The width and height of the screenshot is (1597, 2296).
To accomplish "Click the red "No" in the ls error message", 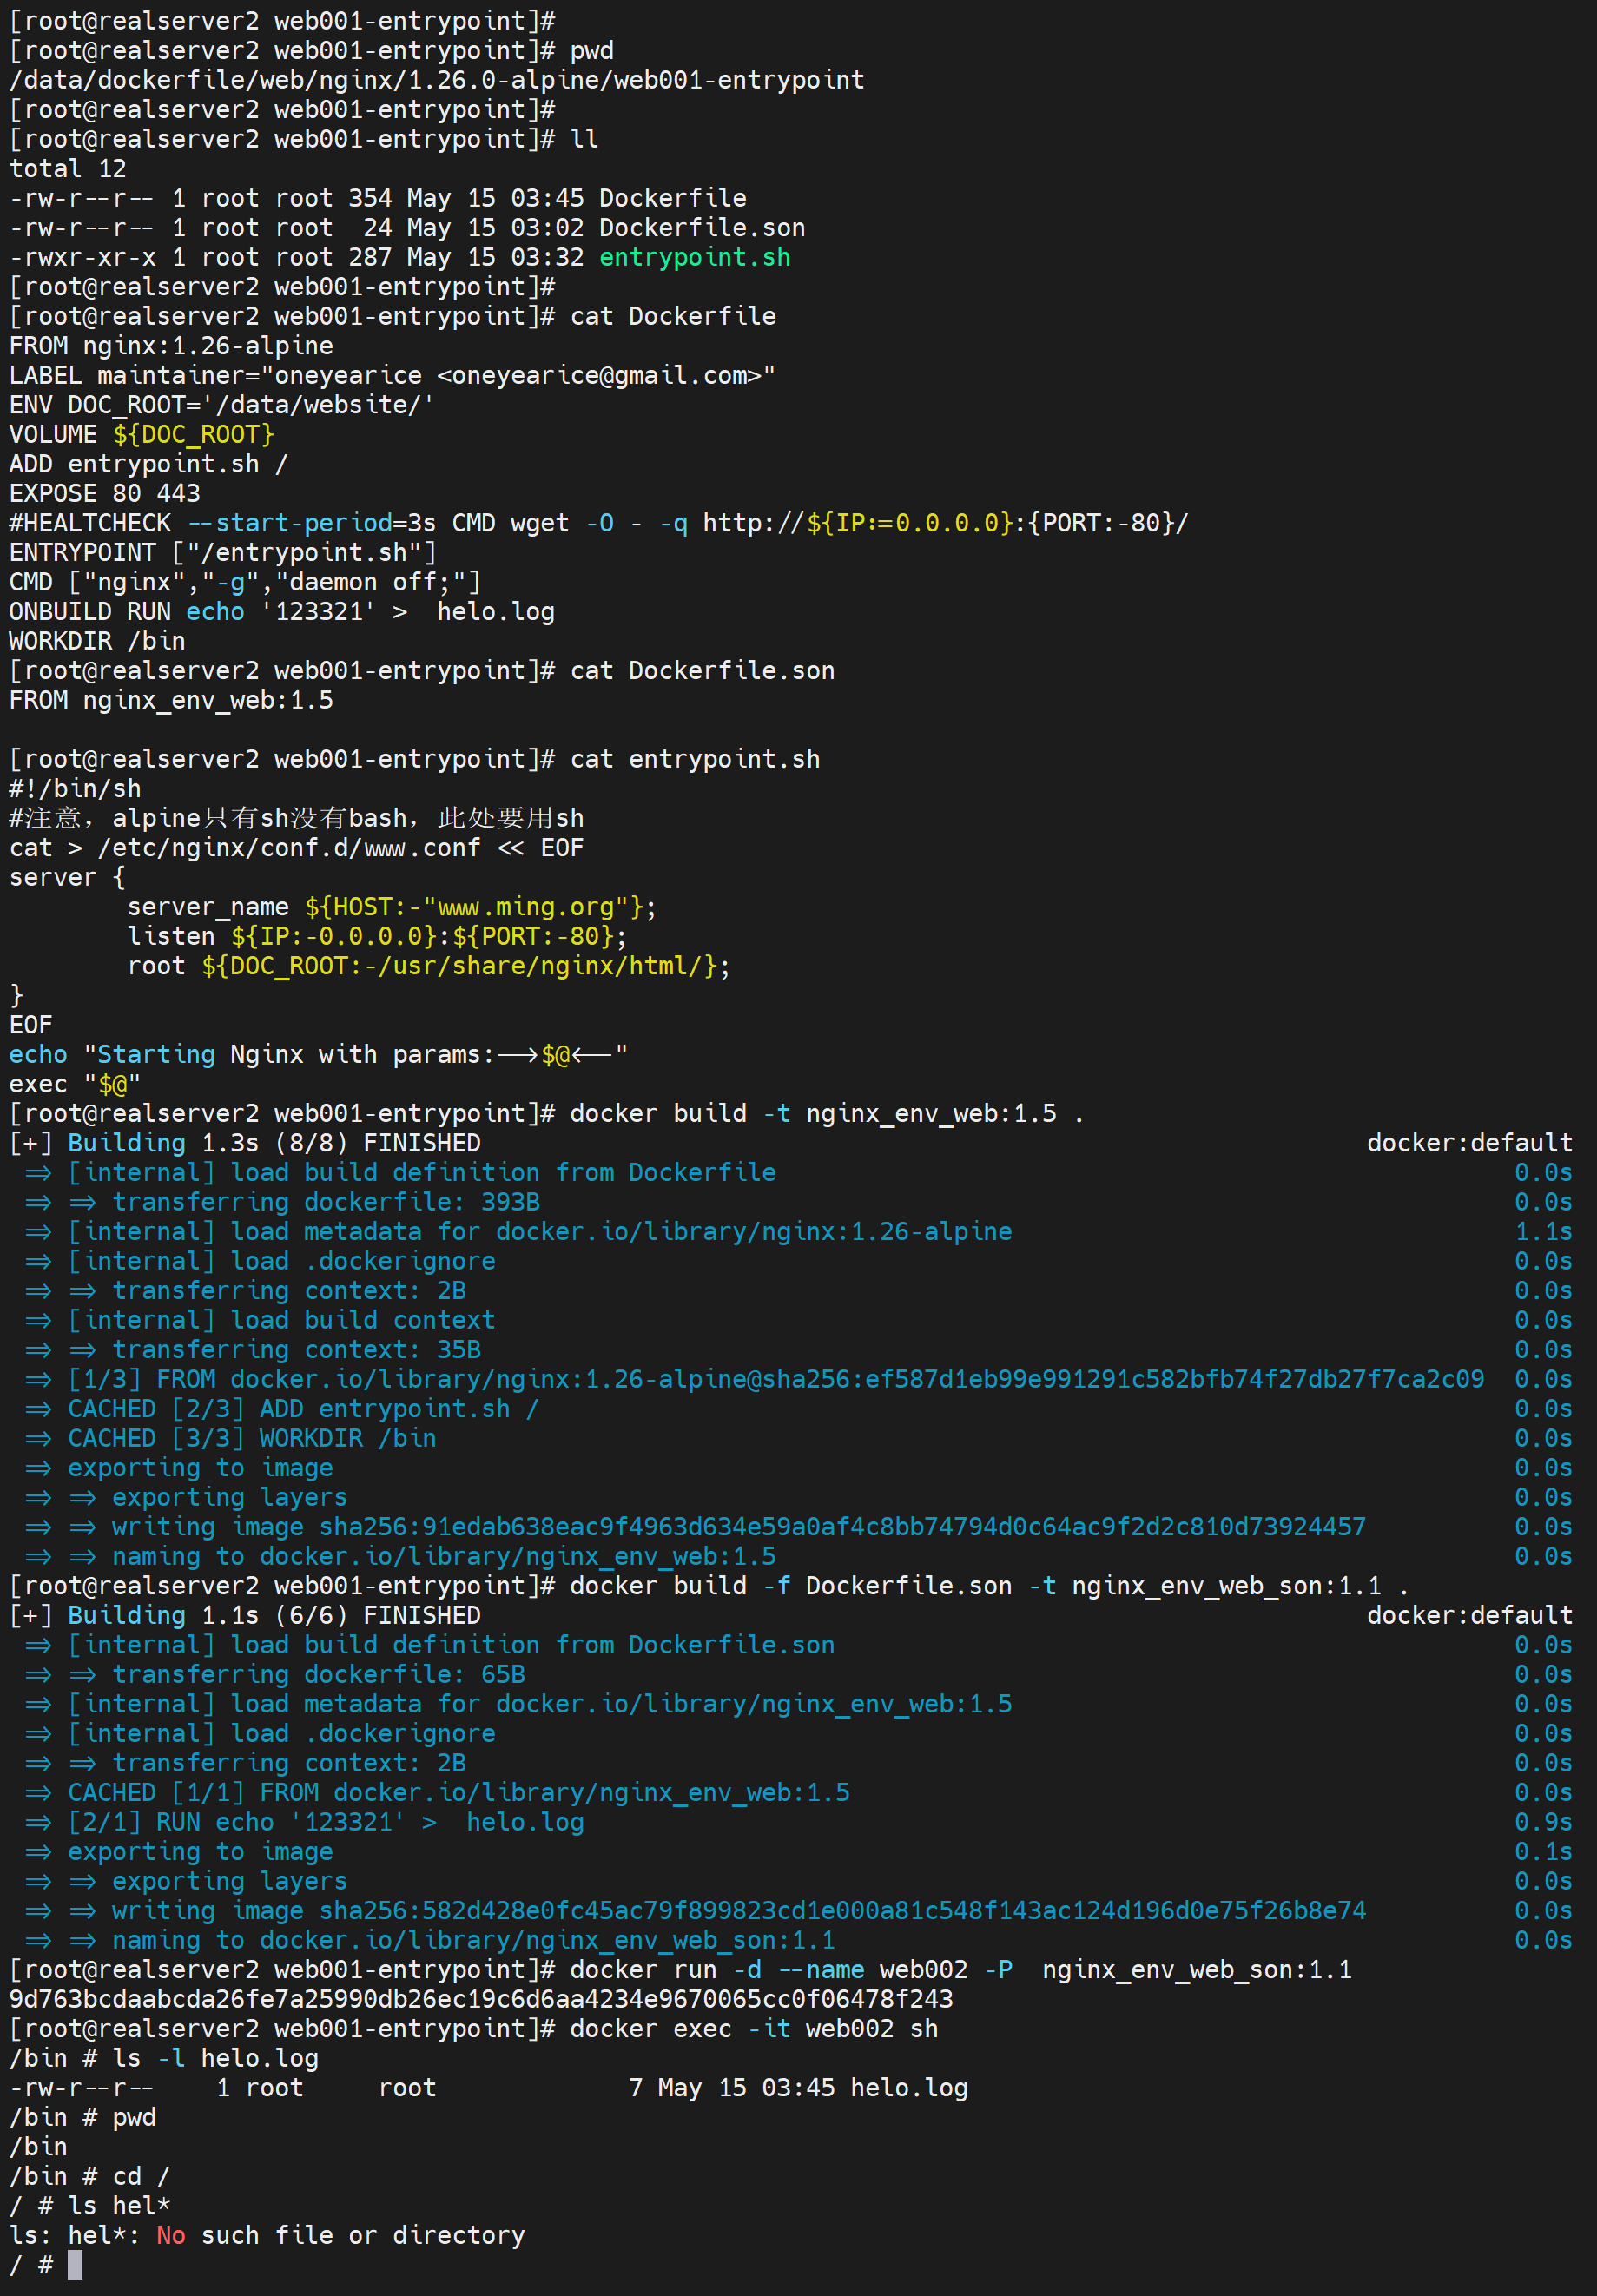I will [x=170, y=2235].
